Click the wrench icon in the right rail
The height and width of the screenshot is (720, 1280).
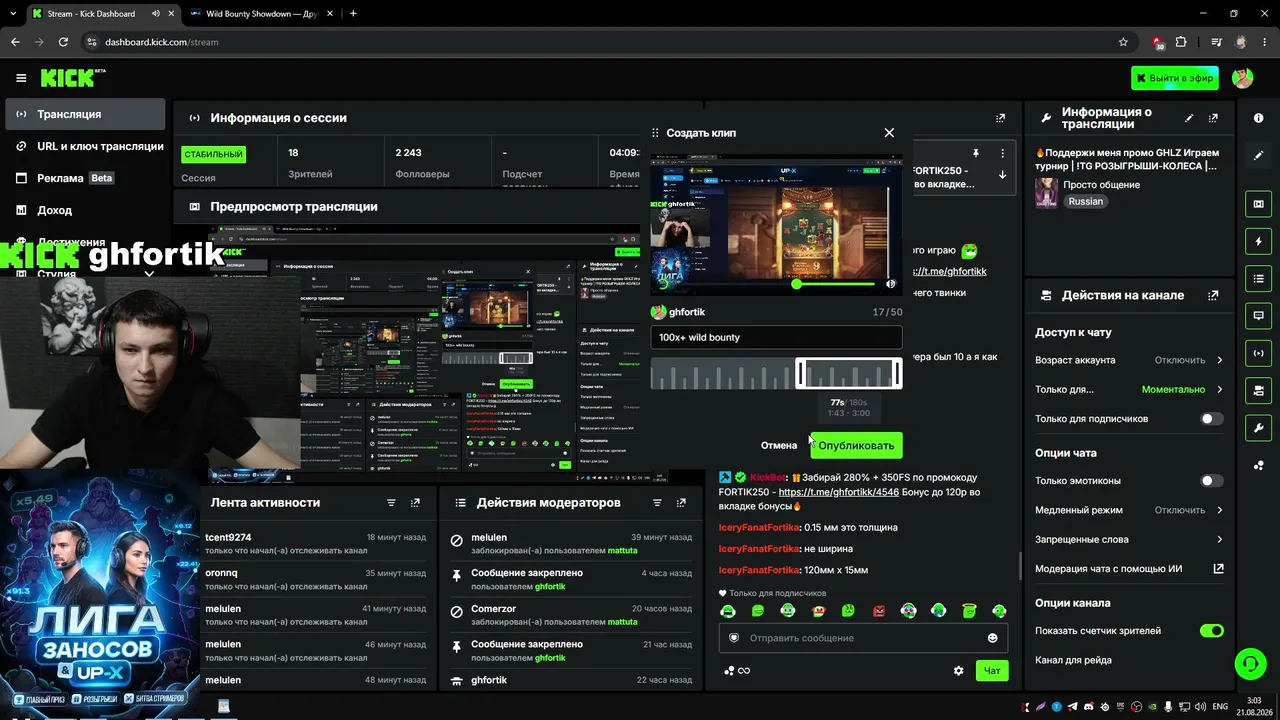pos(1259,427)
